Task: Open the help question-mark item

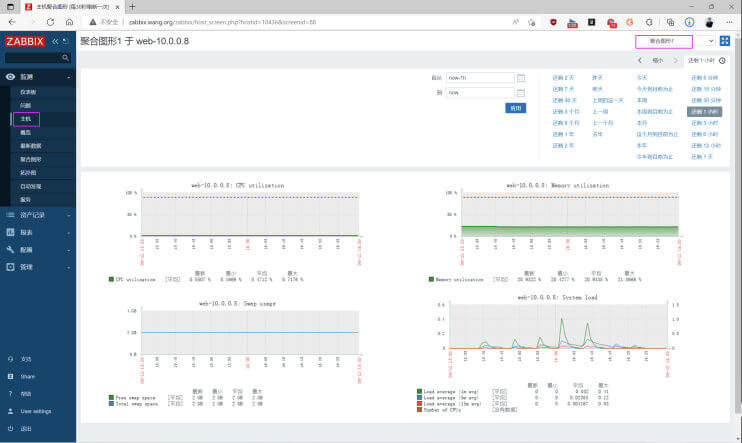Action: pos(10,394)
